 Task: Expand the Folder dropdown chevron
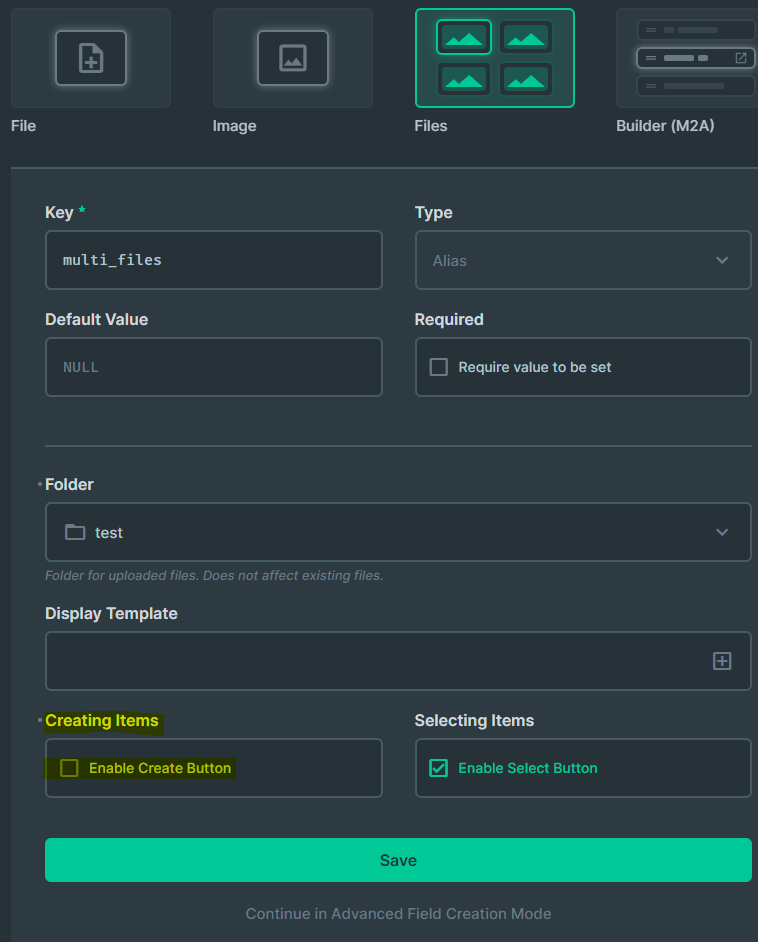[x=722, y=532]
